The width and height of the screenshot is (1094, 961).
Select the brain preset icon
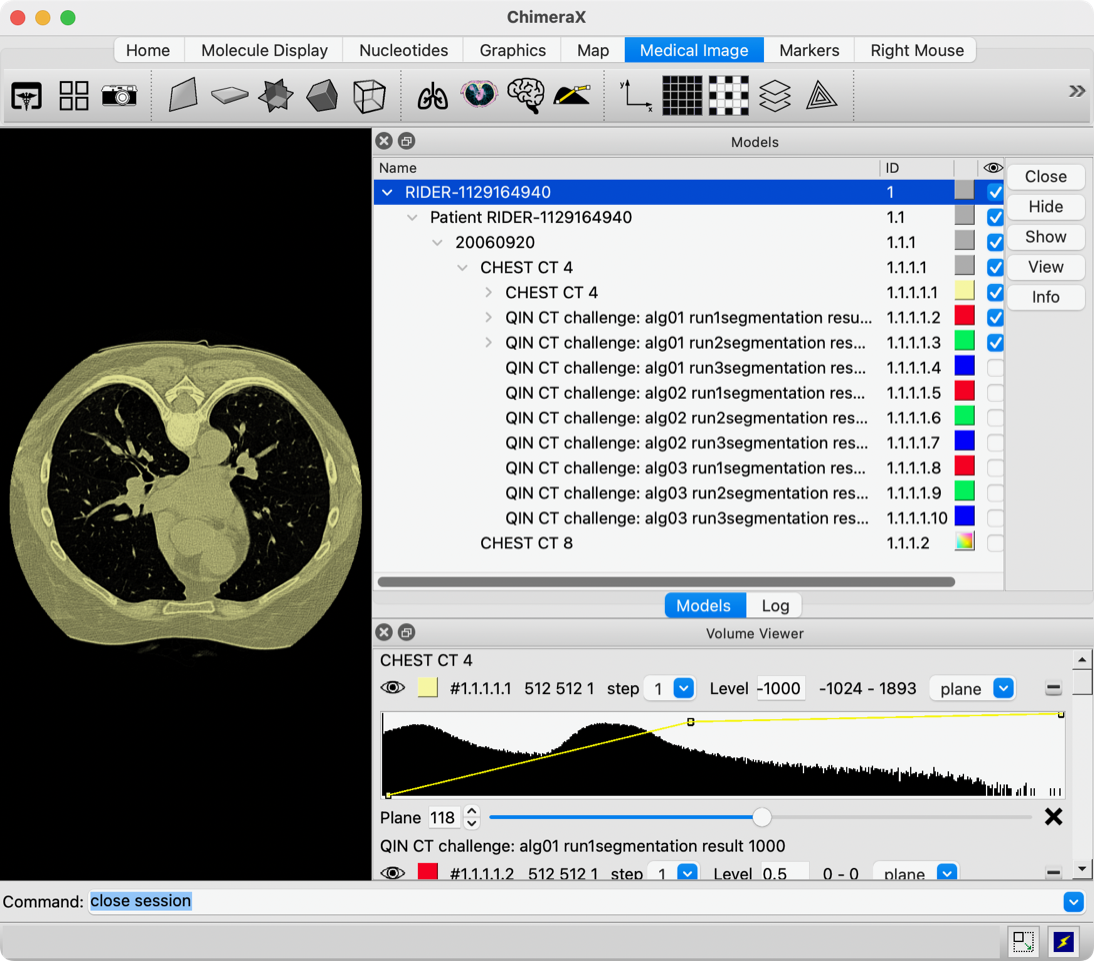[525, 96]
